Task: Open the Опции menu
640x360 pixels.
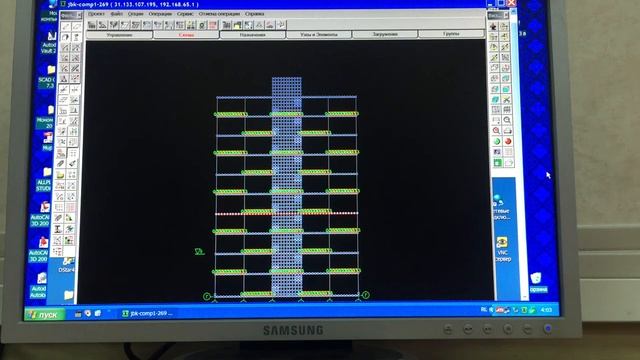Action: tap(136, 14)
